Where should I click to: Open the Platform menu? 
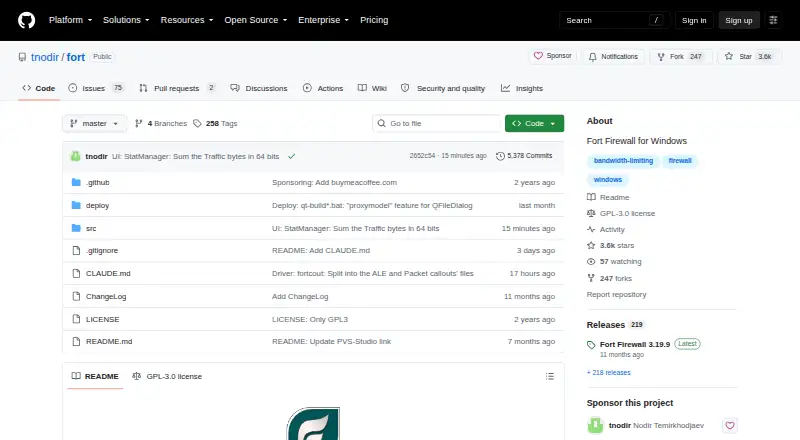point(70,20)
